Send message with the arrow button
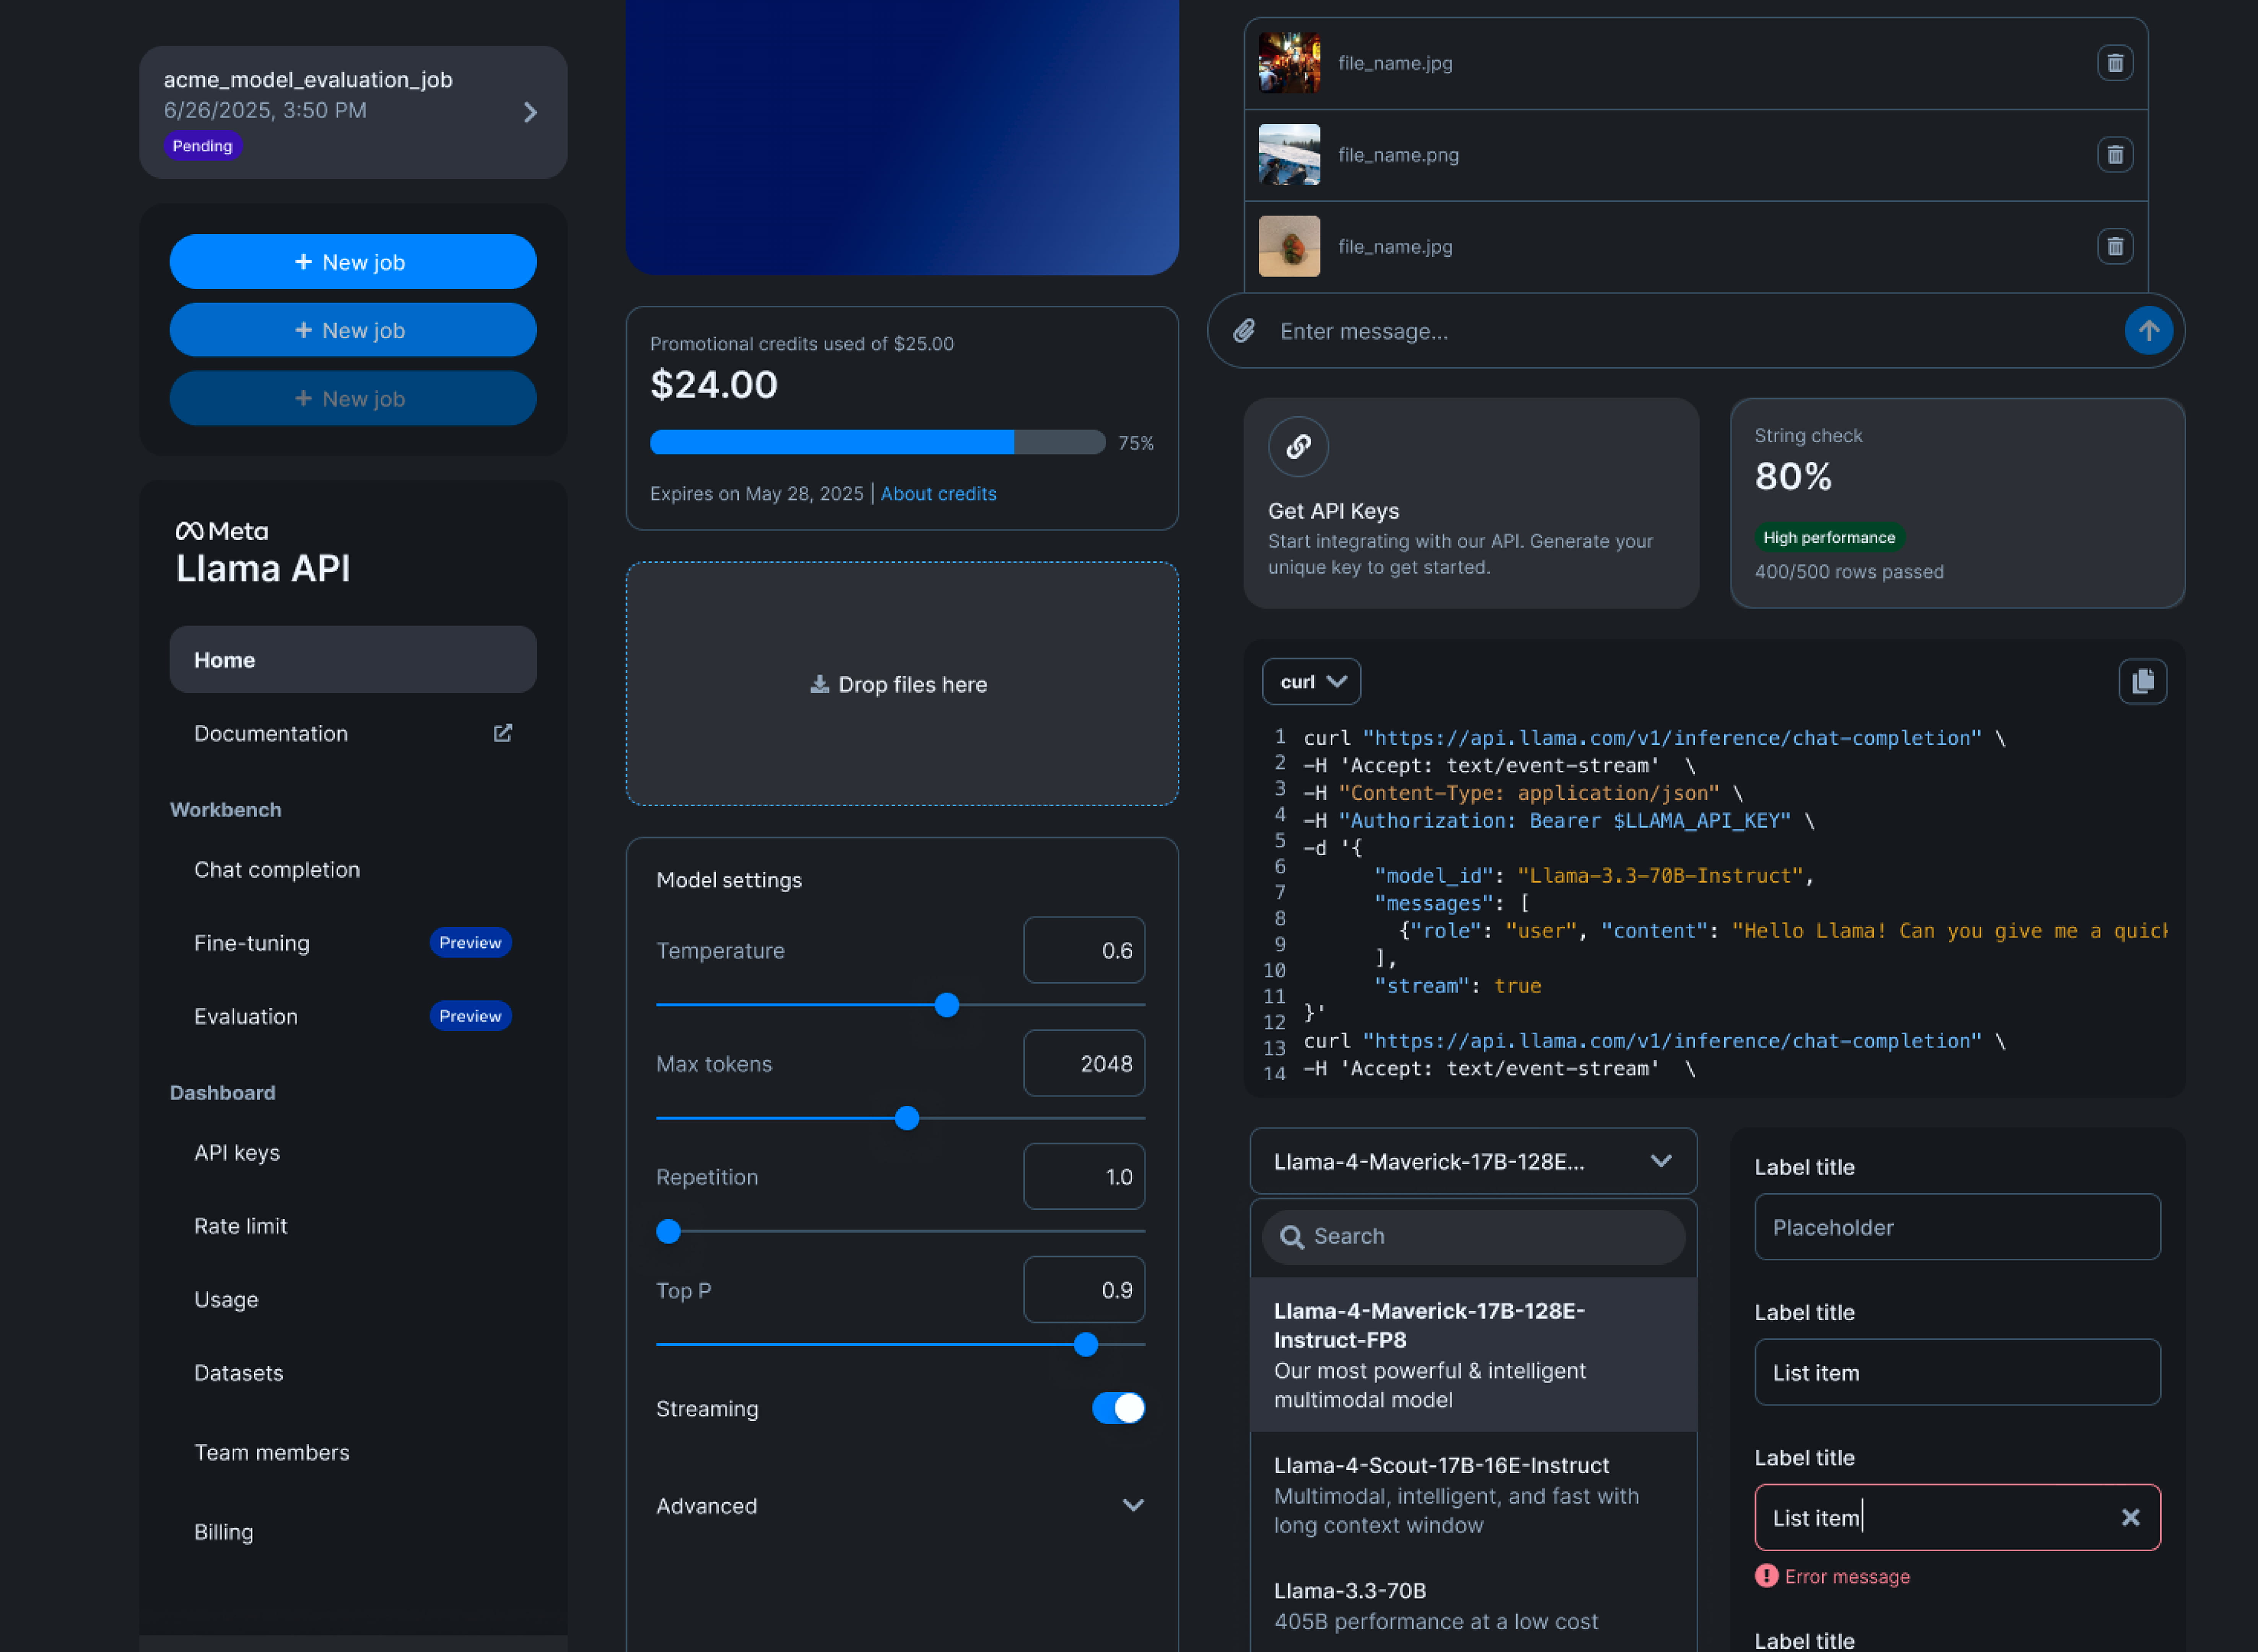Viewport: 2258px width, 1652px height. (2149, 331)
